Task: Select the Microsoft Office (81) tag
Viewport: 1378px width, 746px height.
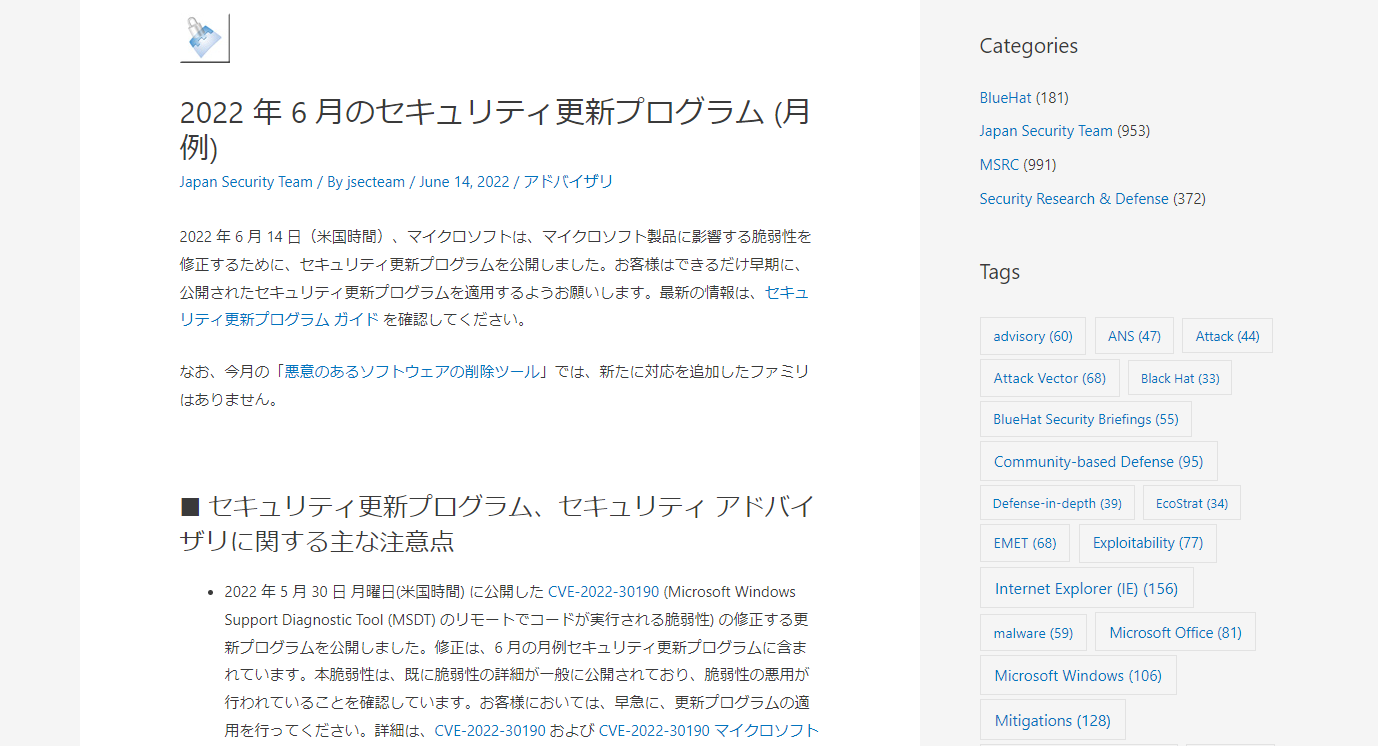Action: click(1175, 632)
